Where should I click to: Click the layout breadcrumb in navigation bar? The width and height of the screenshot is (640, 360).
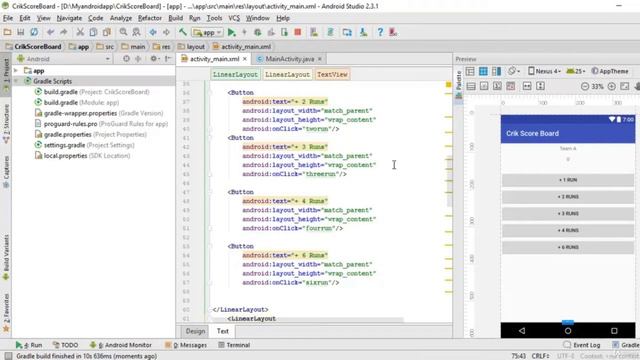[x=191, y=47]
